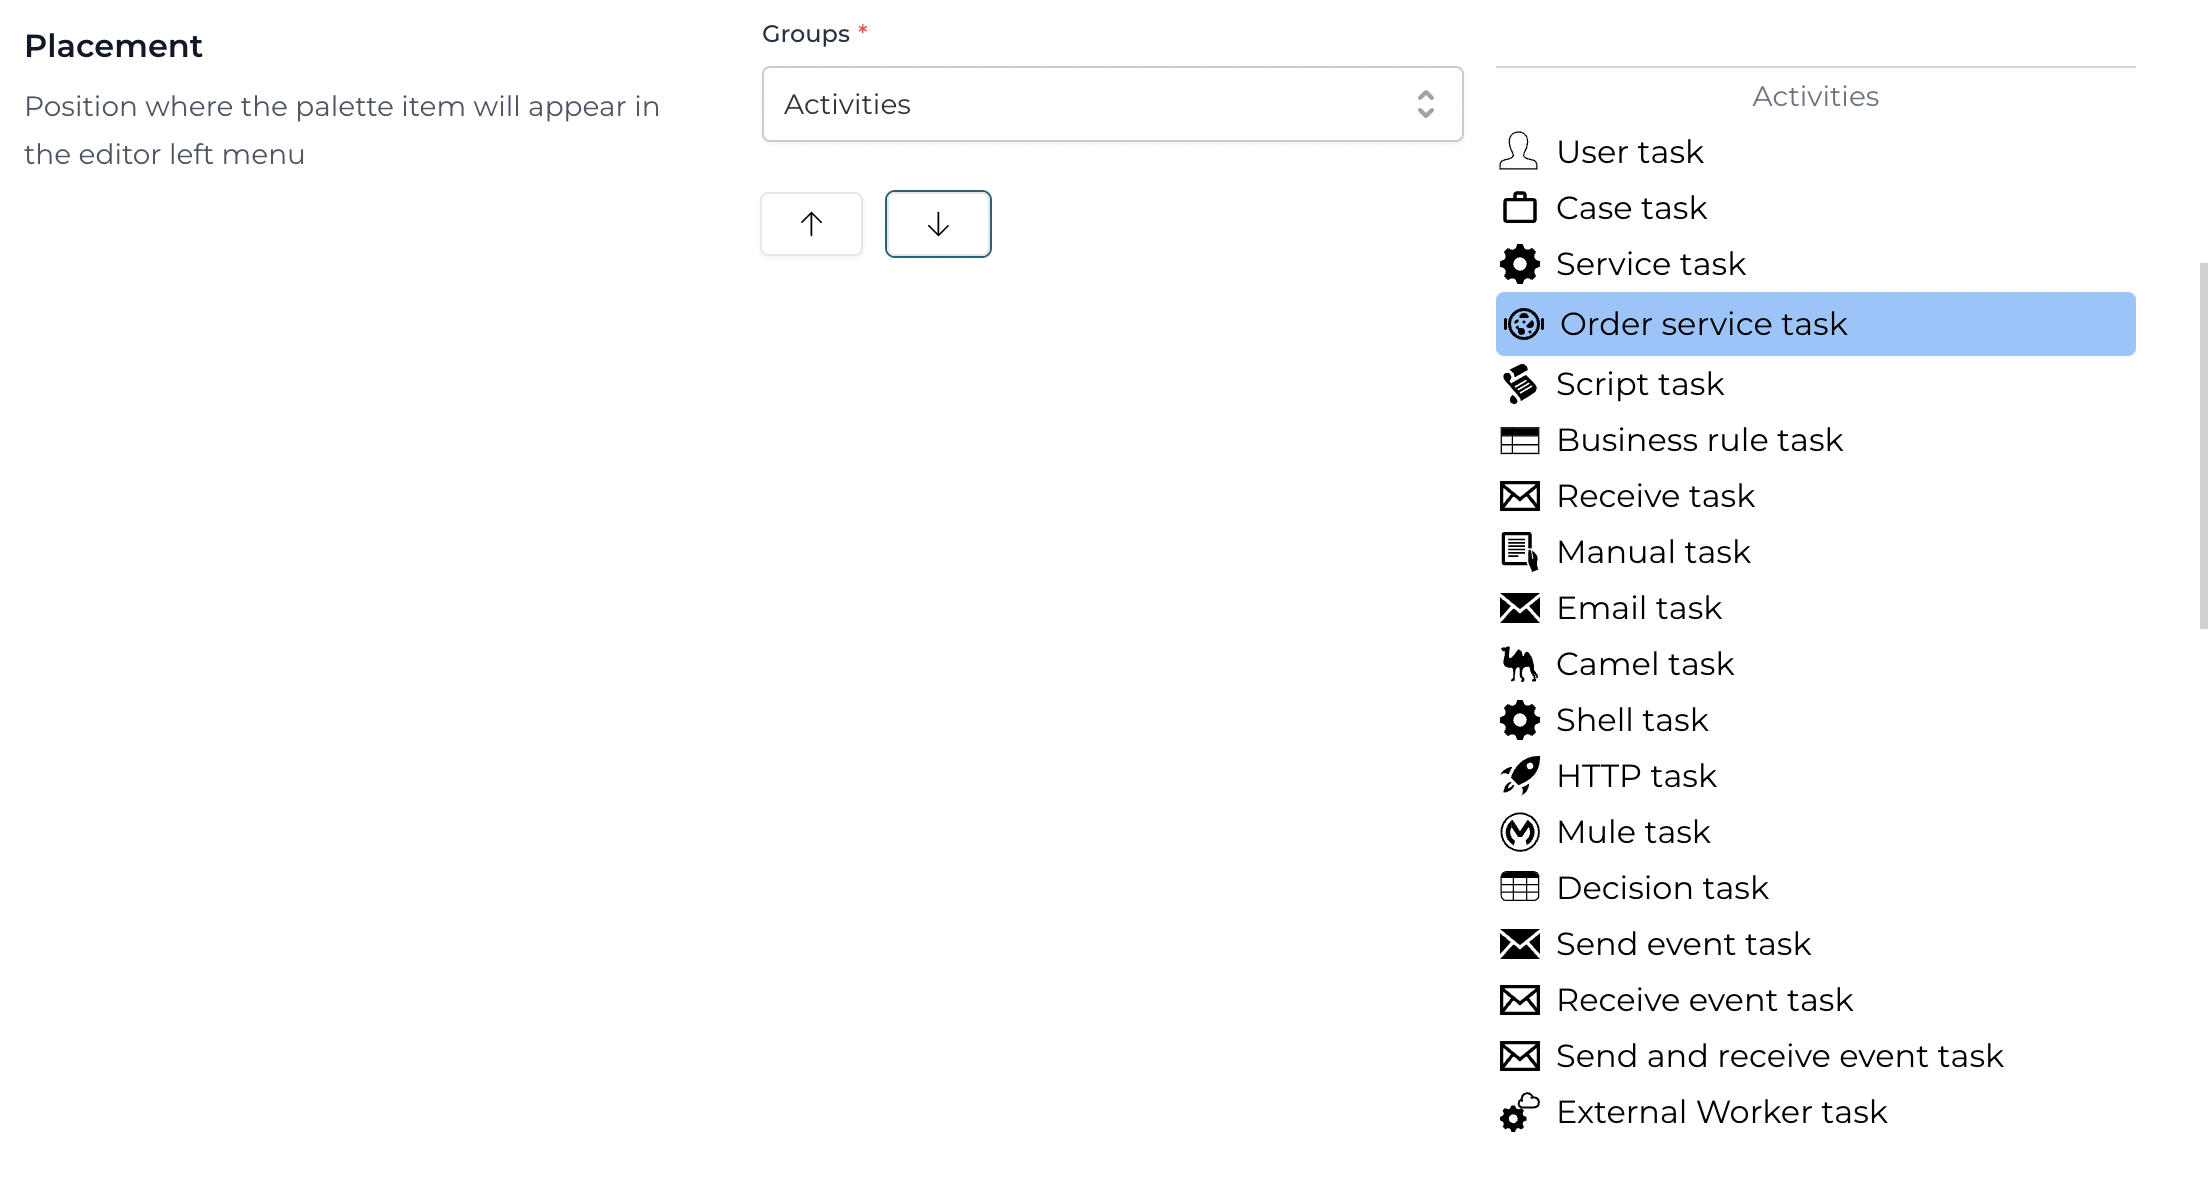Click the HTTP task rocket icon
This screenshot has height=1188, width=2208.
pos(1520,775)
